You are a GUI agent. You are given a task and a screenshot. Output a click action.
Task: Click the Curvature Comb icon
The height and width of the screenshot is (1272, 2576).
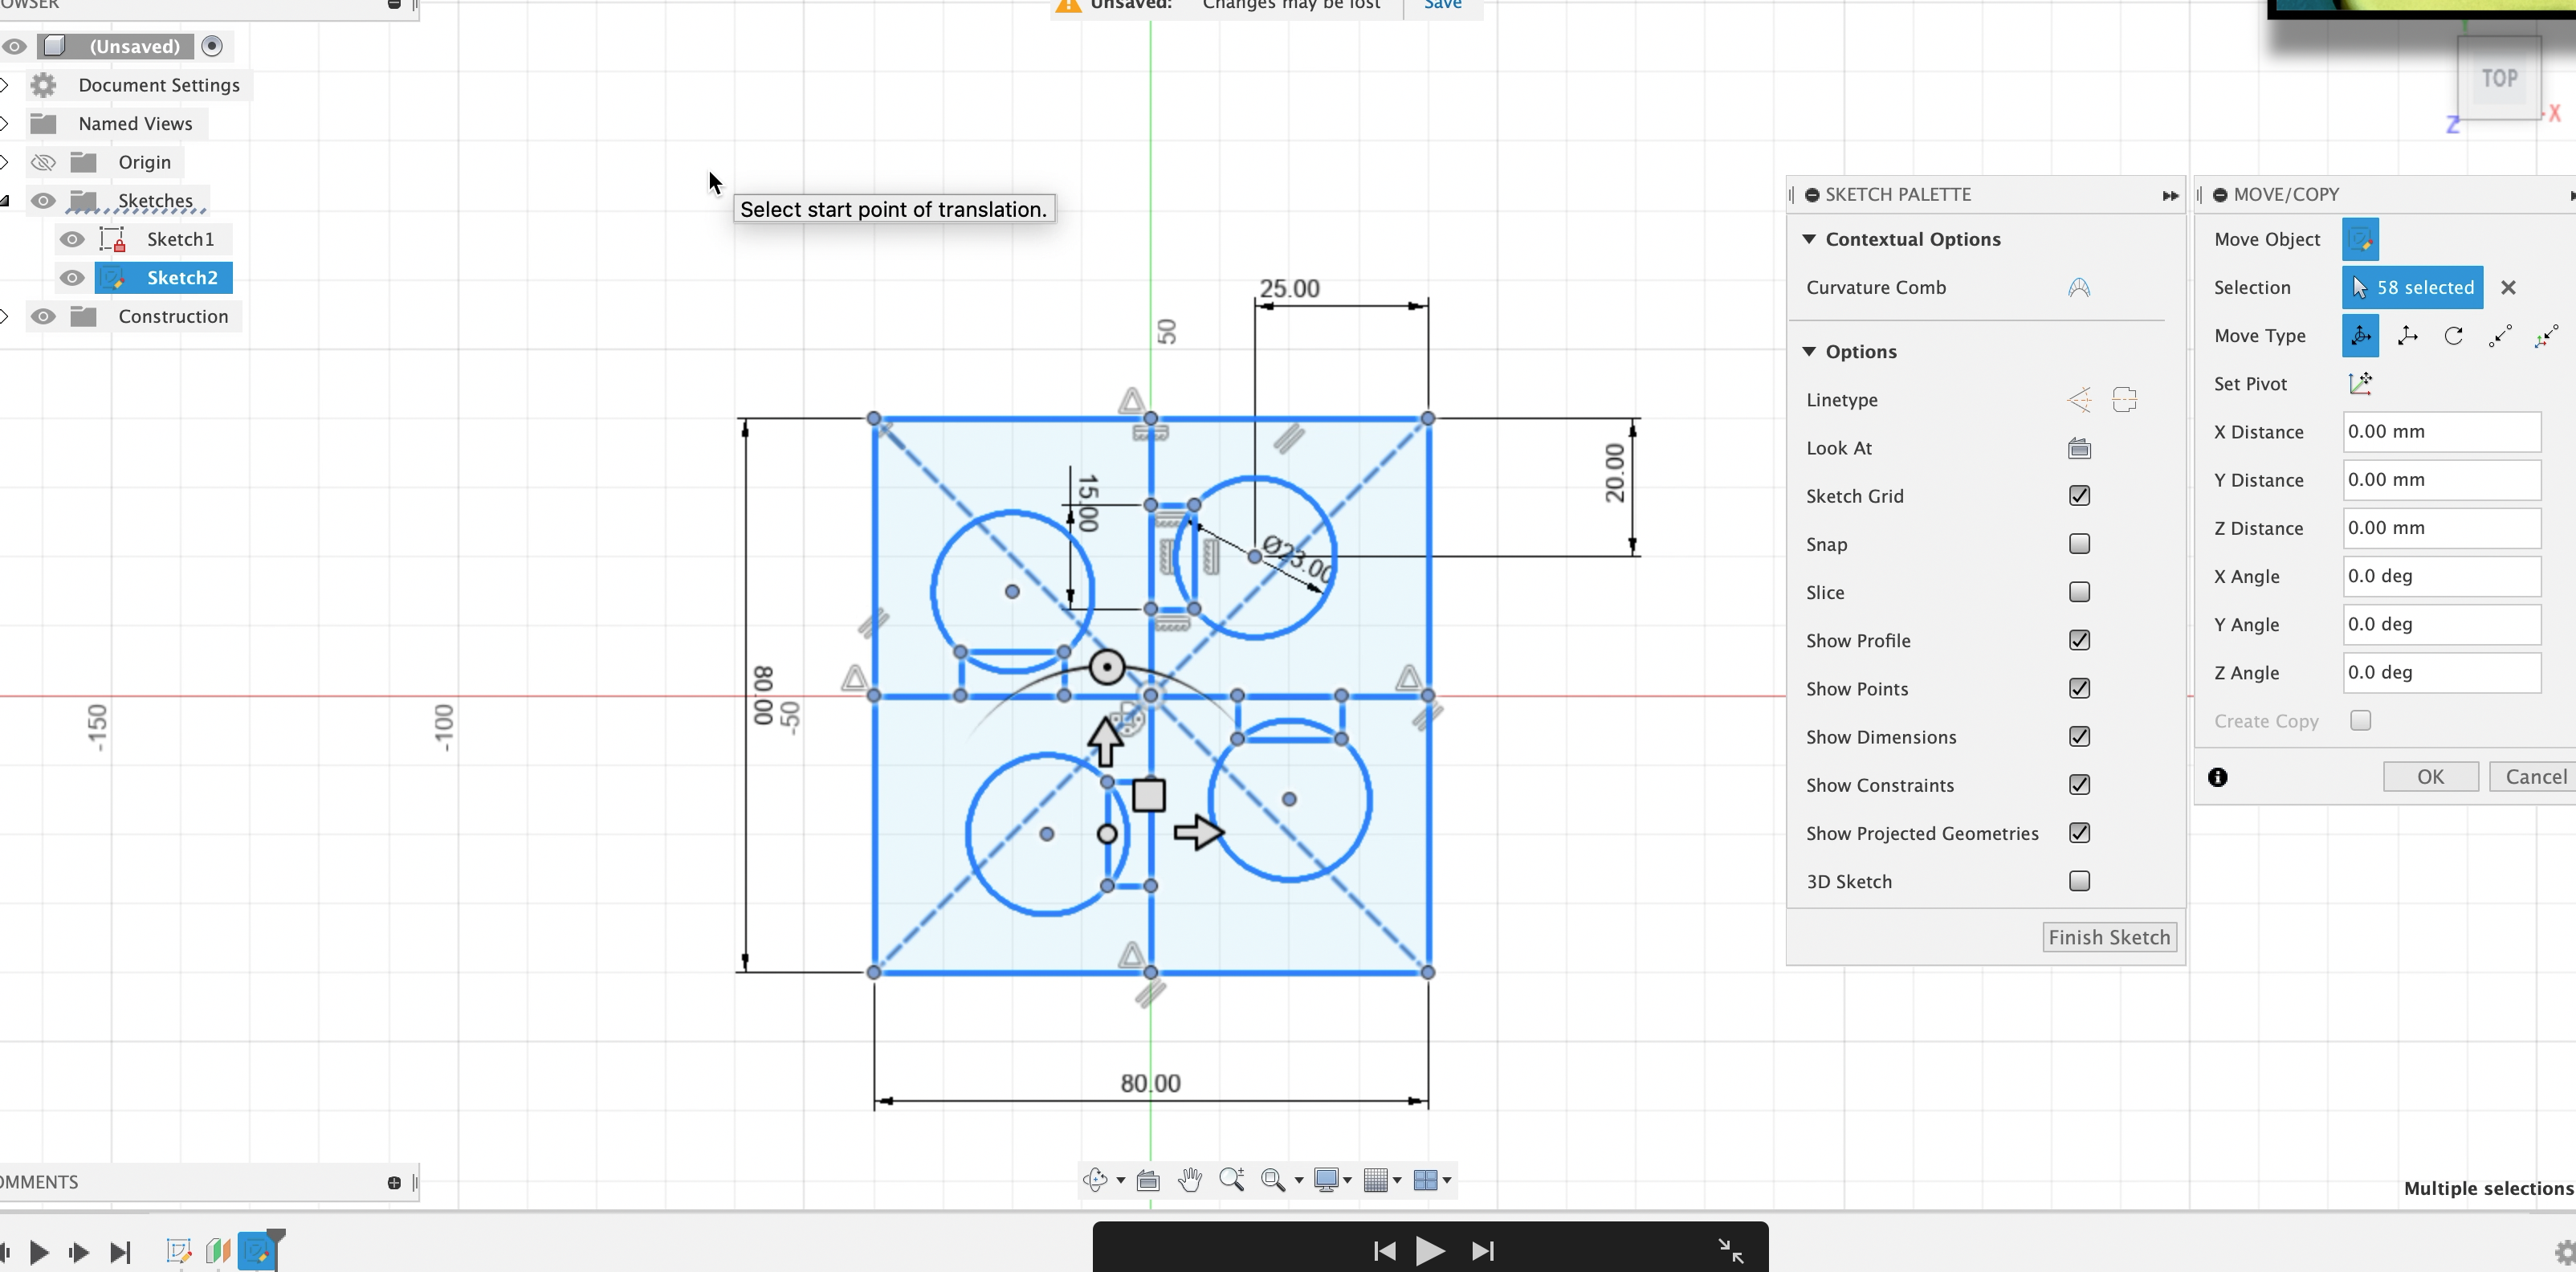2079,288
